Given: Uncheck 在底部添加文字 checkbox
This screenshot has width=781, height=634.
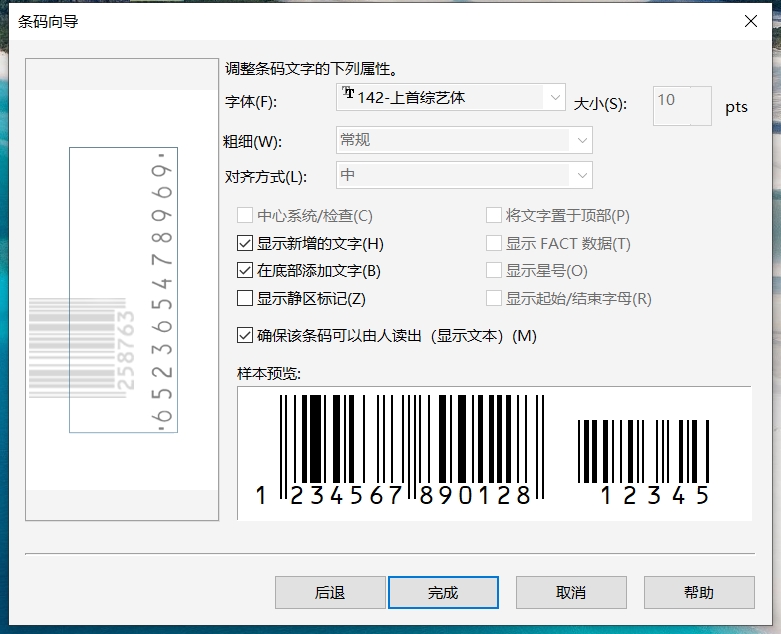Looking at the screenshot, I should [x=245, y=270].
